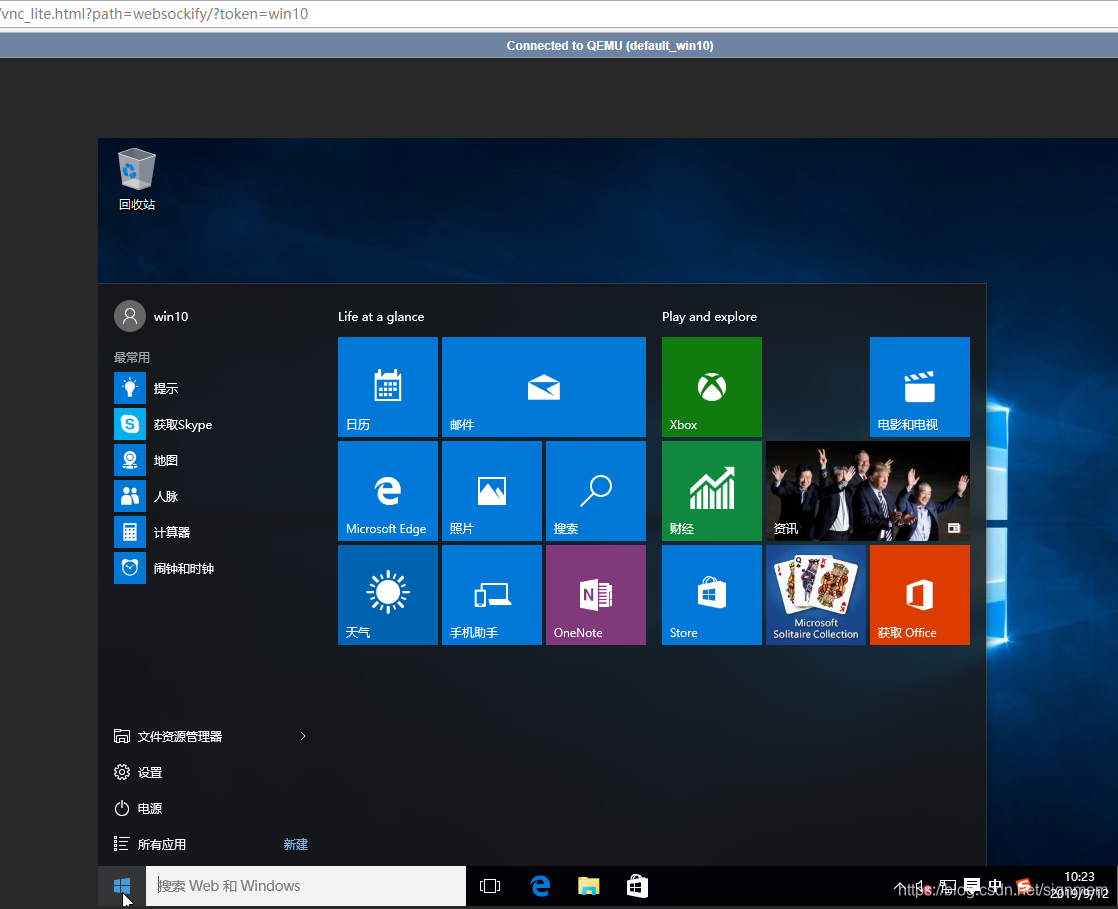Show hidden tray icons arrow

click(901, 888)
